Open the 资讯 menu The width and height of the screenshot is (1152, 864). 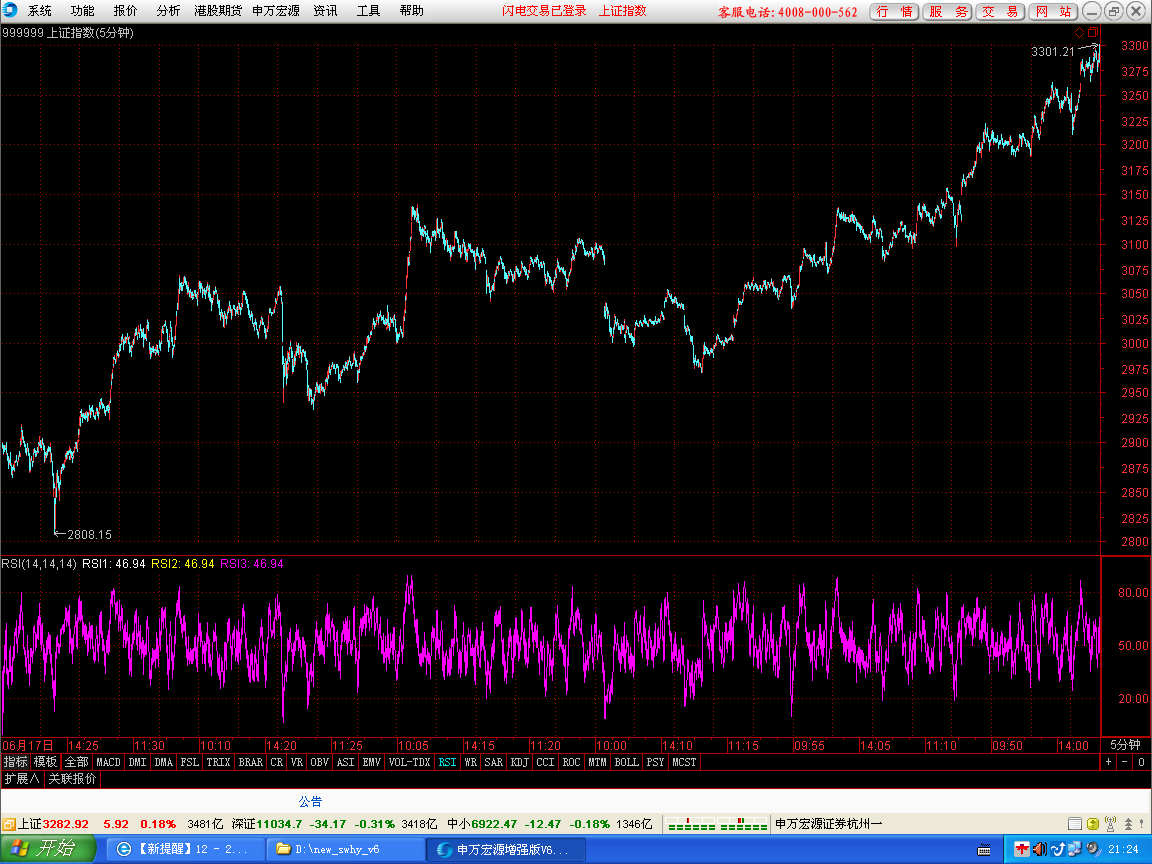(x=325, y=10)
